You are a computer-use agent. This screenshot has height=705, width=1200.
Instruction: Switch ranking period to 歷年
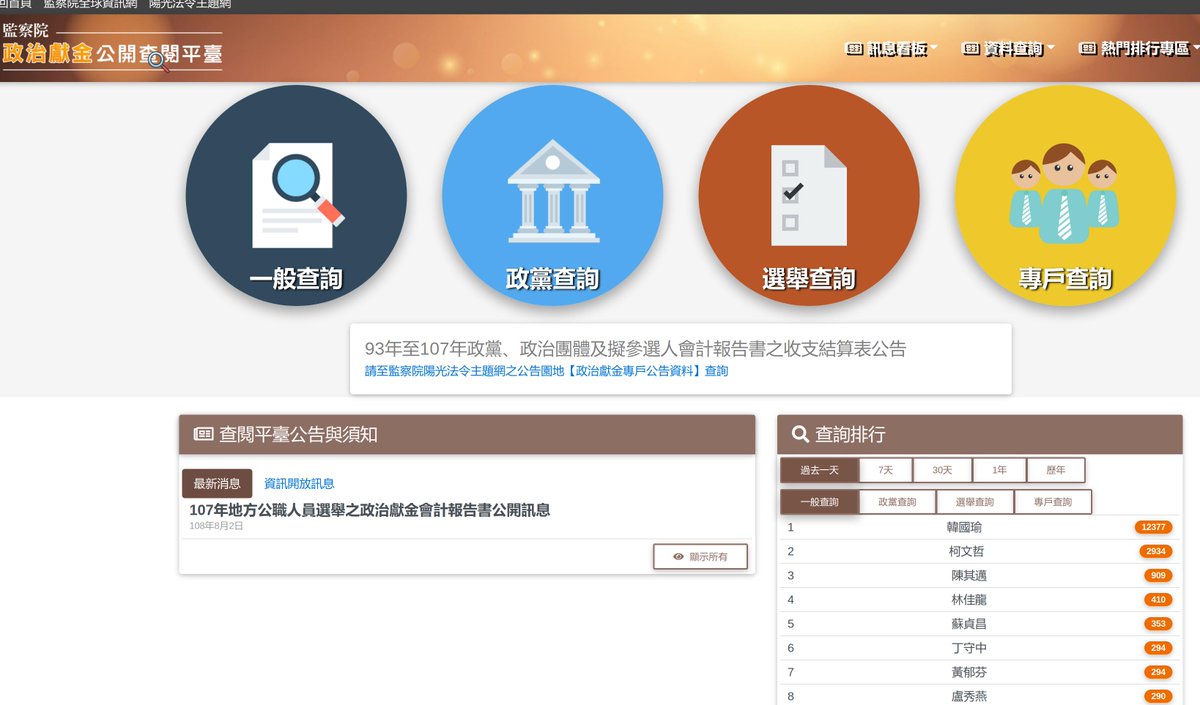point(1056,469)
